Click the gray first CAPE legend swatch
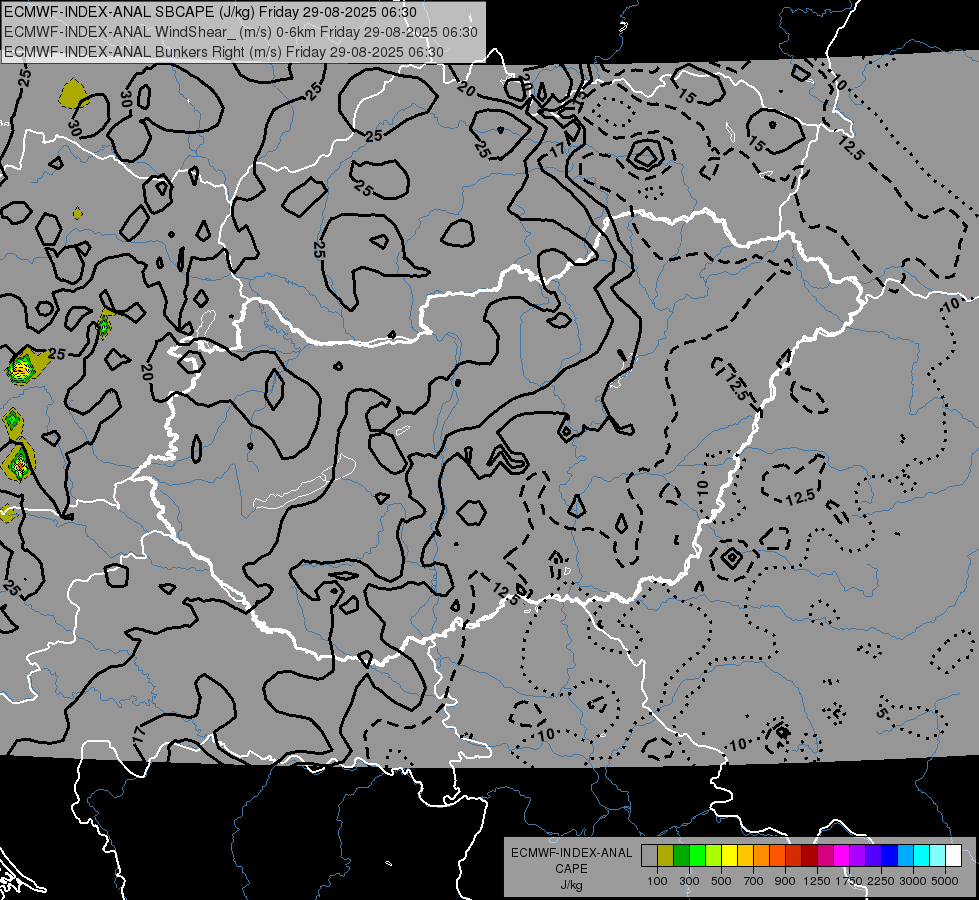The image size is (979, 900). pyautogui.click(x=649, y=855)
